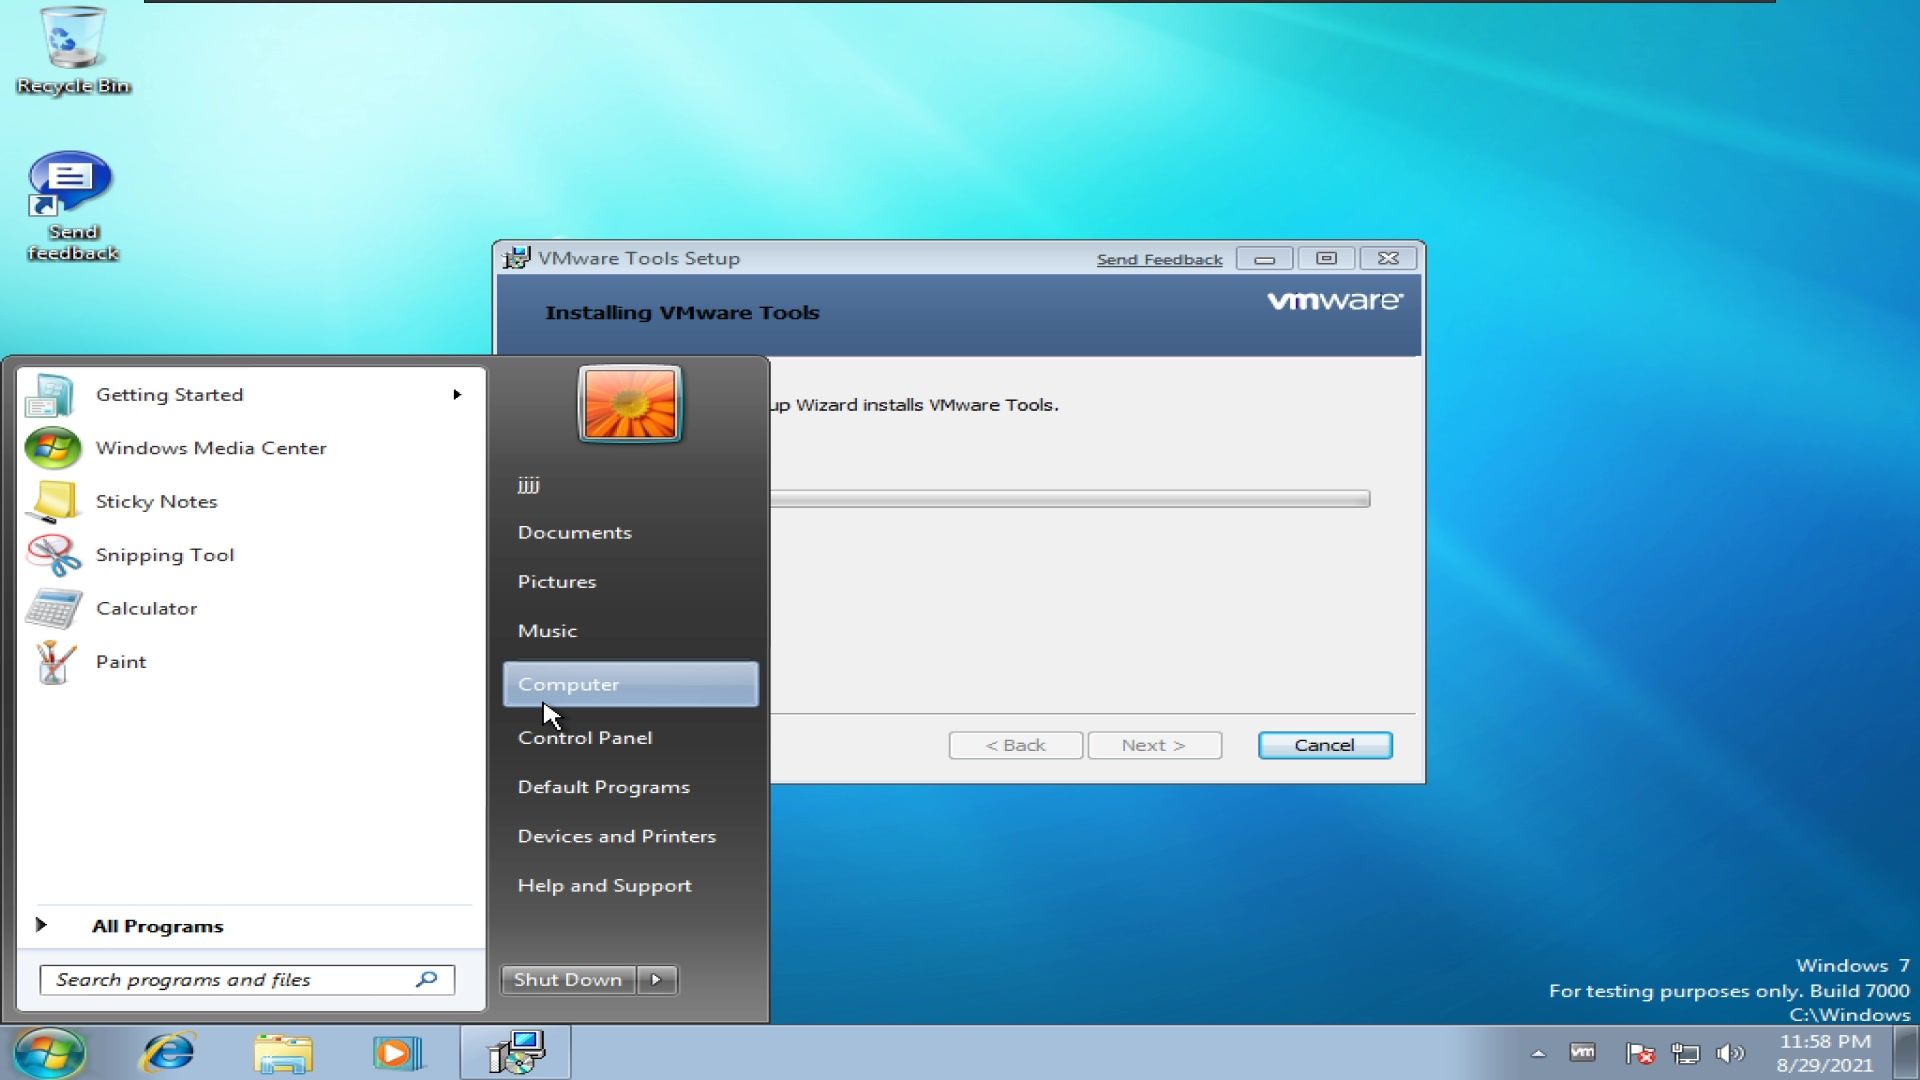The image size is (1920, 1080).
Task: Click the VMware tray icon
Action: (1582, 1052)
